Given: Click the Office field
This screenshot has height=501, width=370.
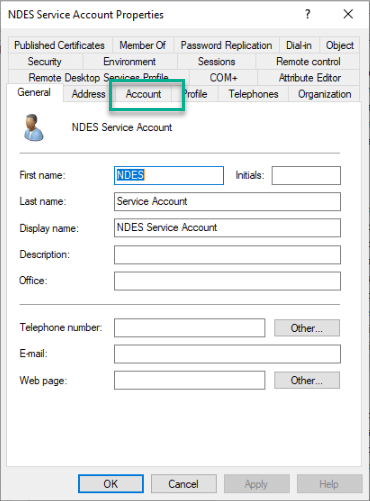Looking at the screenshot, I should 227,281.
